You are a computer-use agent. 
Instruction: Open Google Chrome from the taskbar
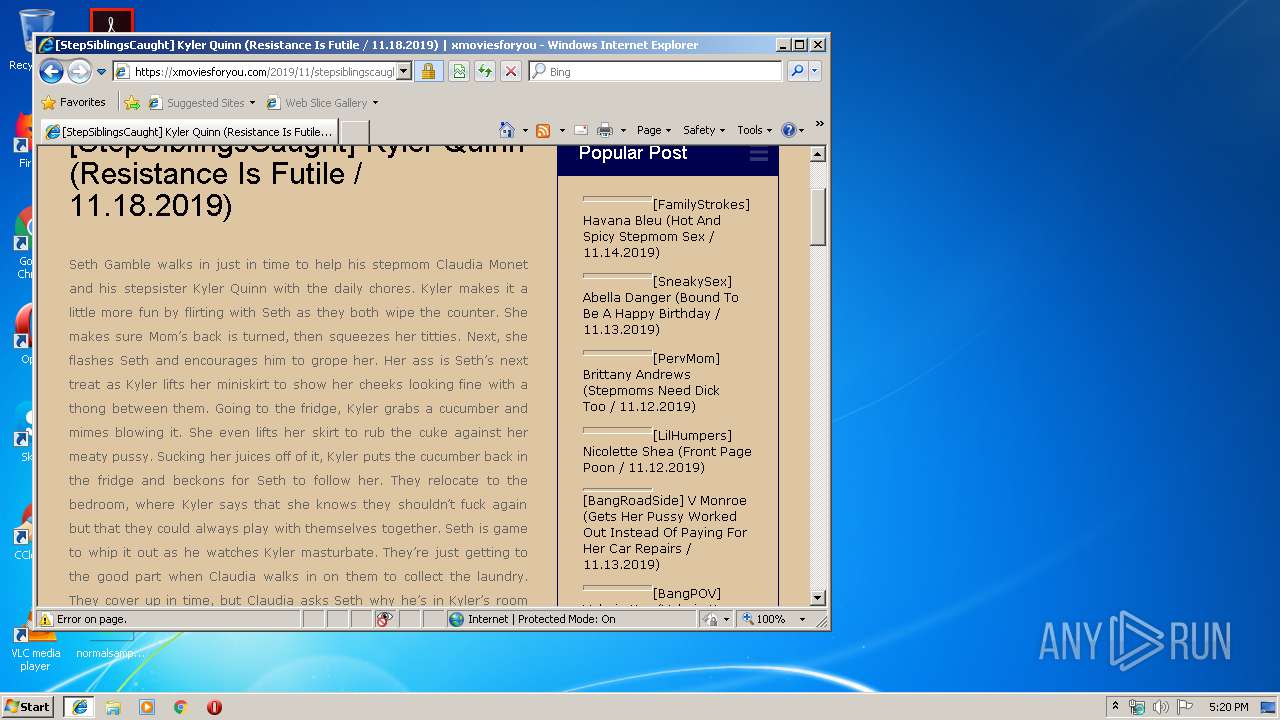pyautogui.click(x=180, y=706)
